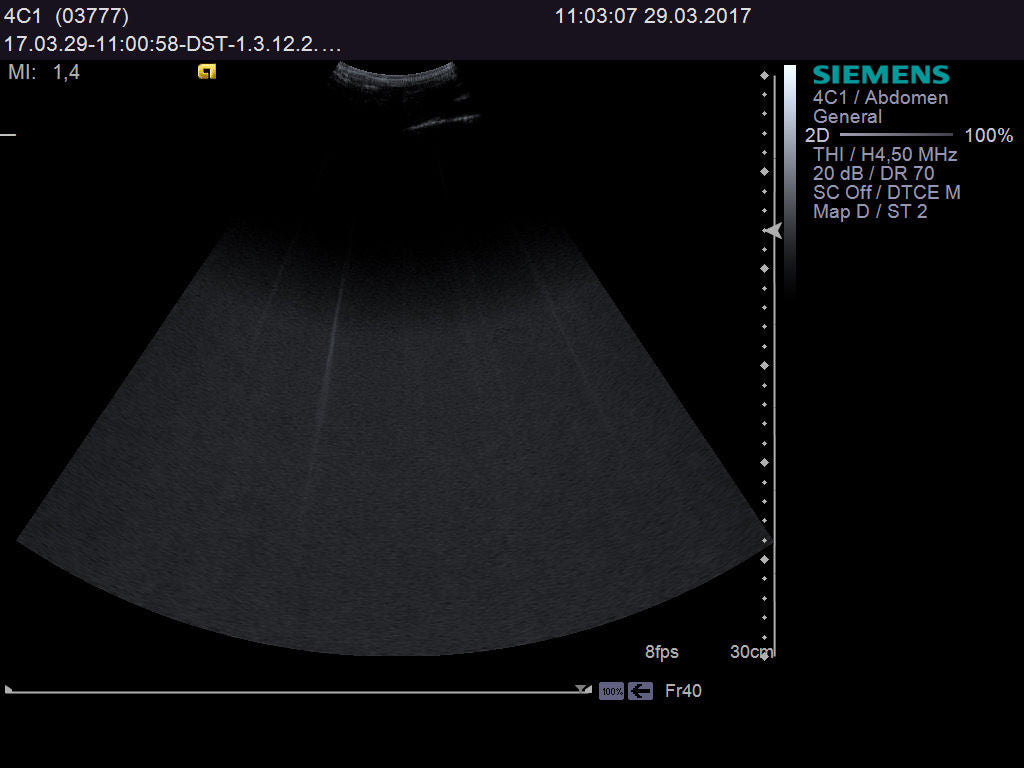The height and width of the screenshot is (768, 1024).
Task: Click the 8fps frame-rate indicator
Action: coord(662,651)
